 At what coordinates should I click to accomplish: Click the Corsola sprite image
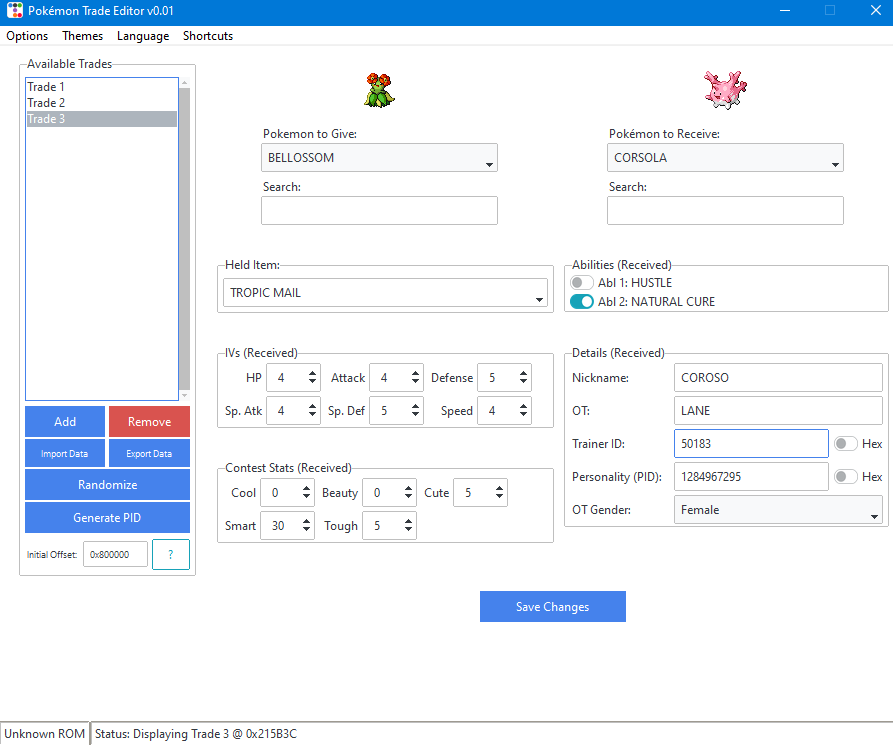click(725, 90)
